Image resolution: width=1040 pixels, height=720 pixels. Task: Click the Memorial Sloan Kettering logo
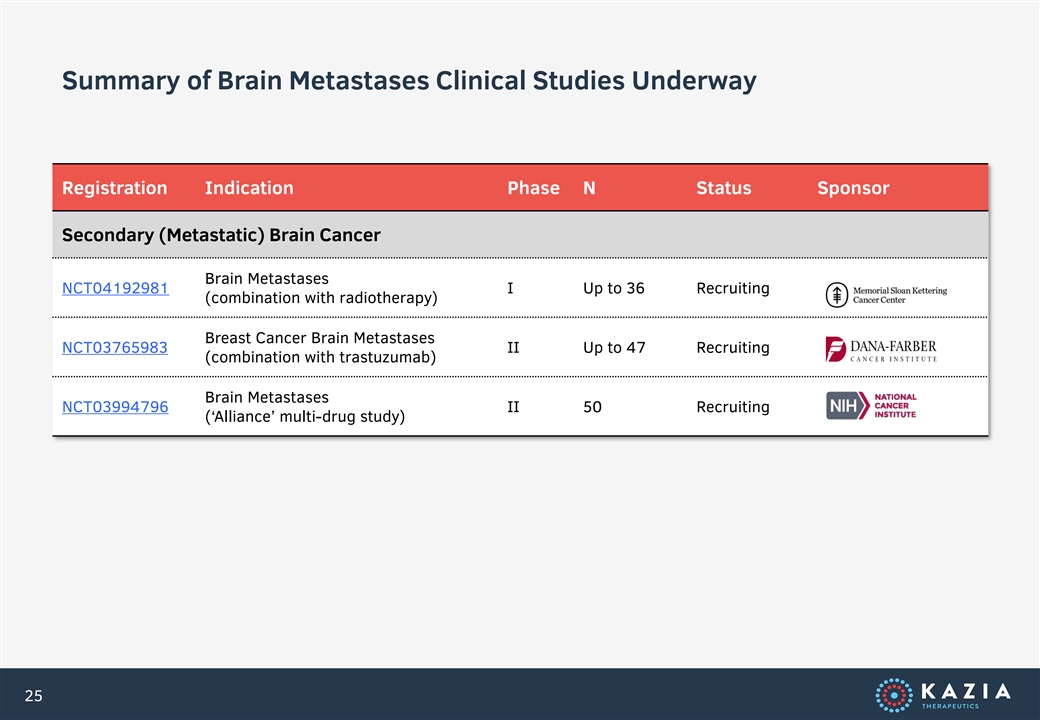(x=886, y=294)
